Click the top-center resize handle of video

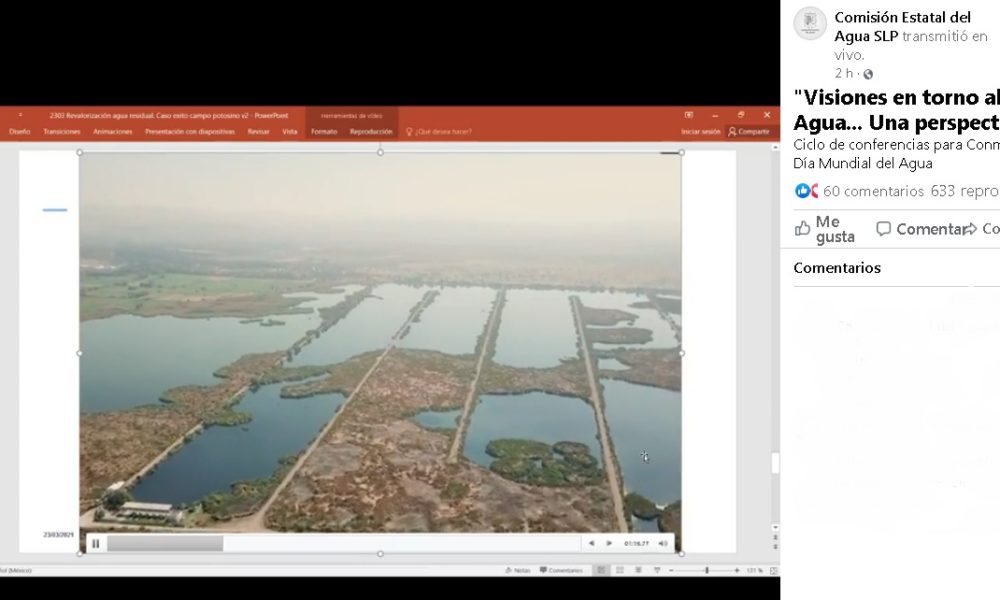[380, 152]
